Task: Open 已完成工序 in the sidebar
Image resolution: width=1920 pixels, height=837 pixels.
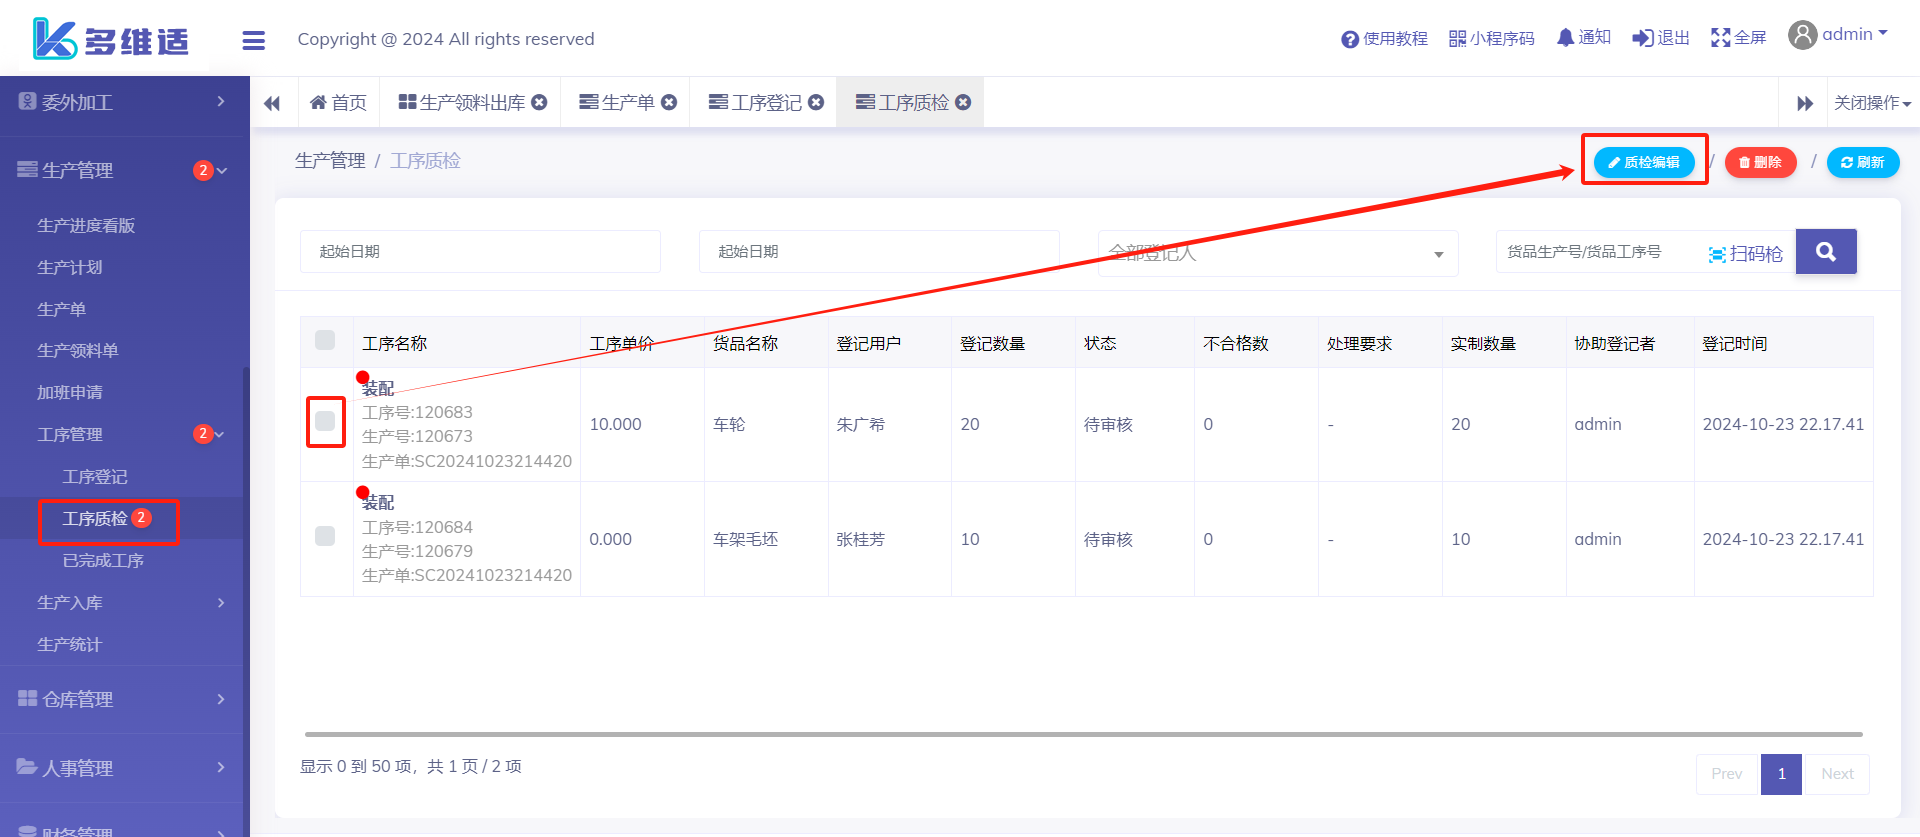Action: tap(103, 560)
